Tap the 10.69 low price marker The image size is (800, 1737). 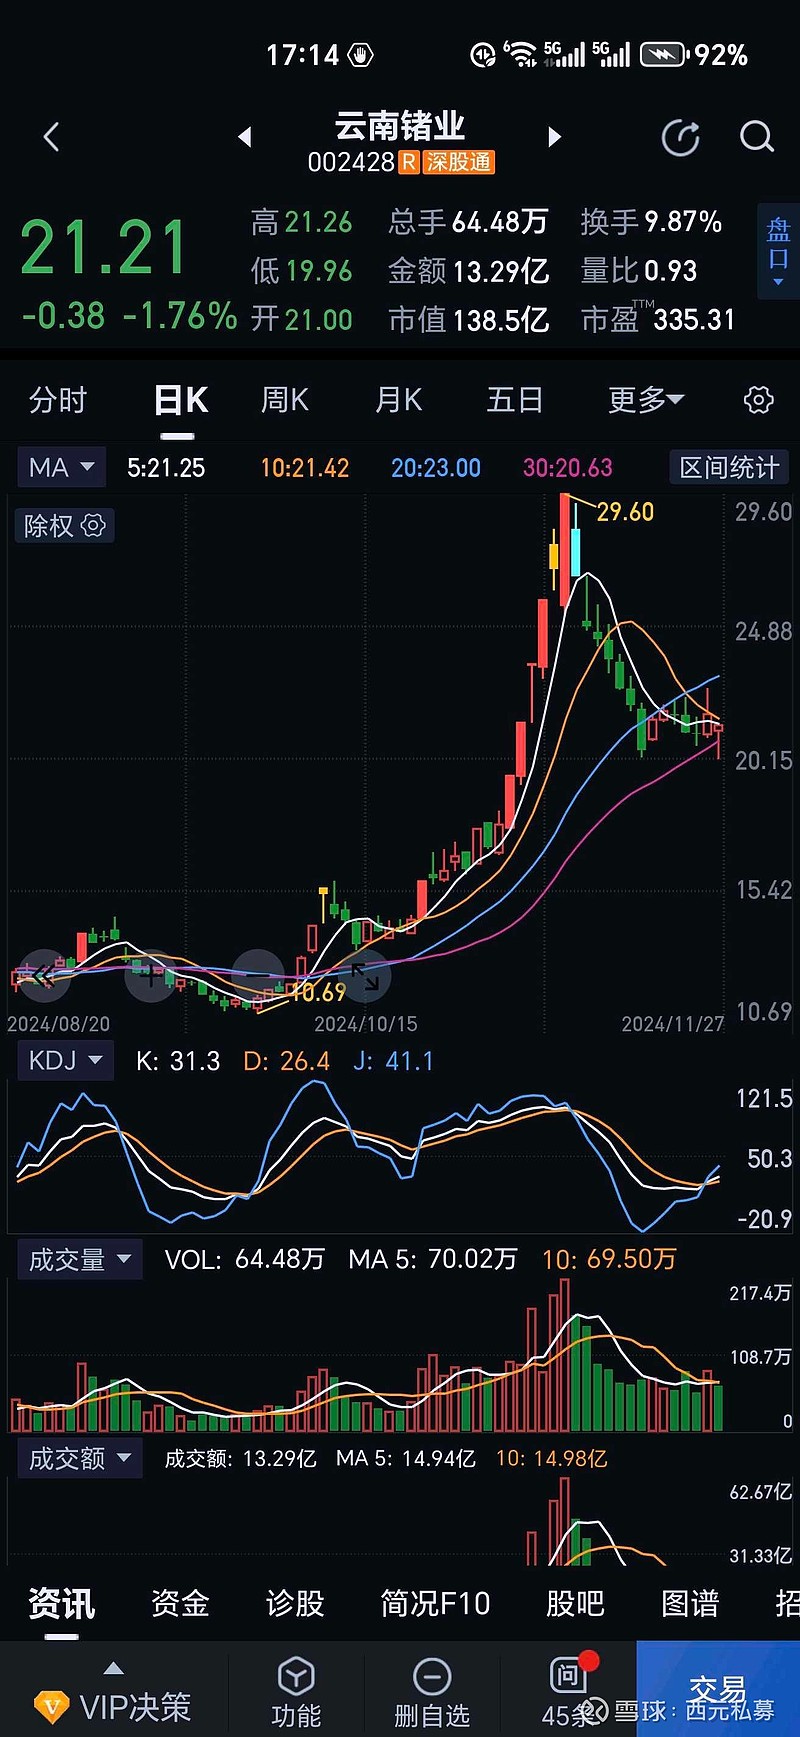click(317, 992)
